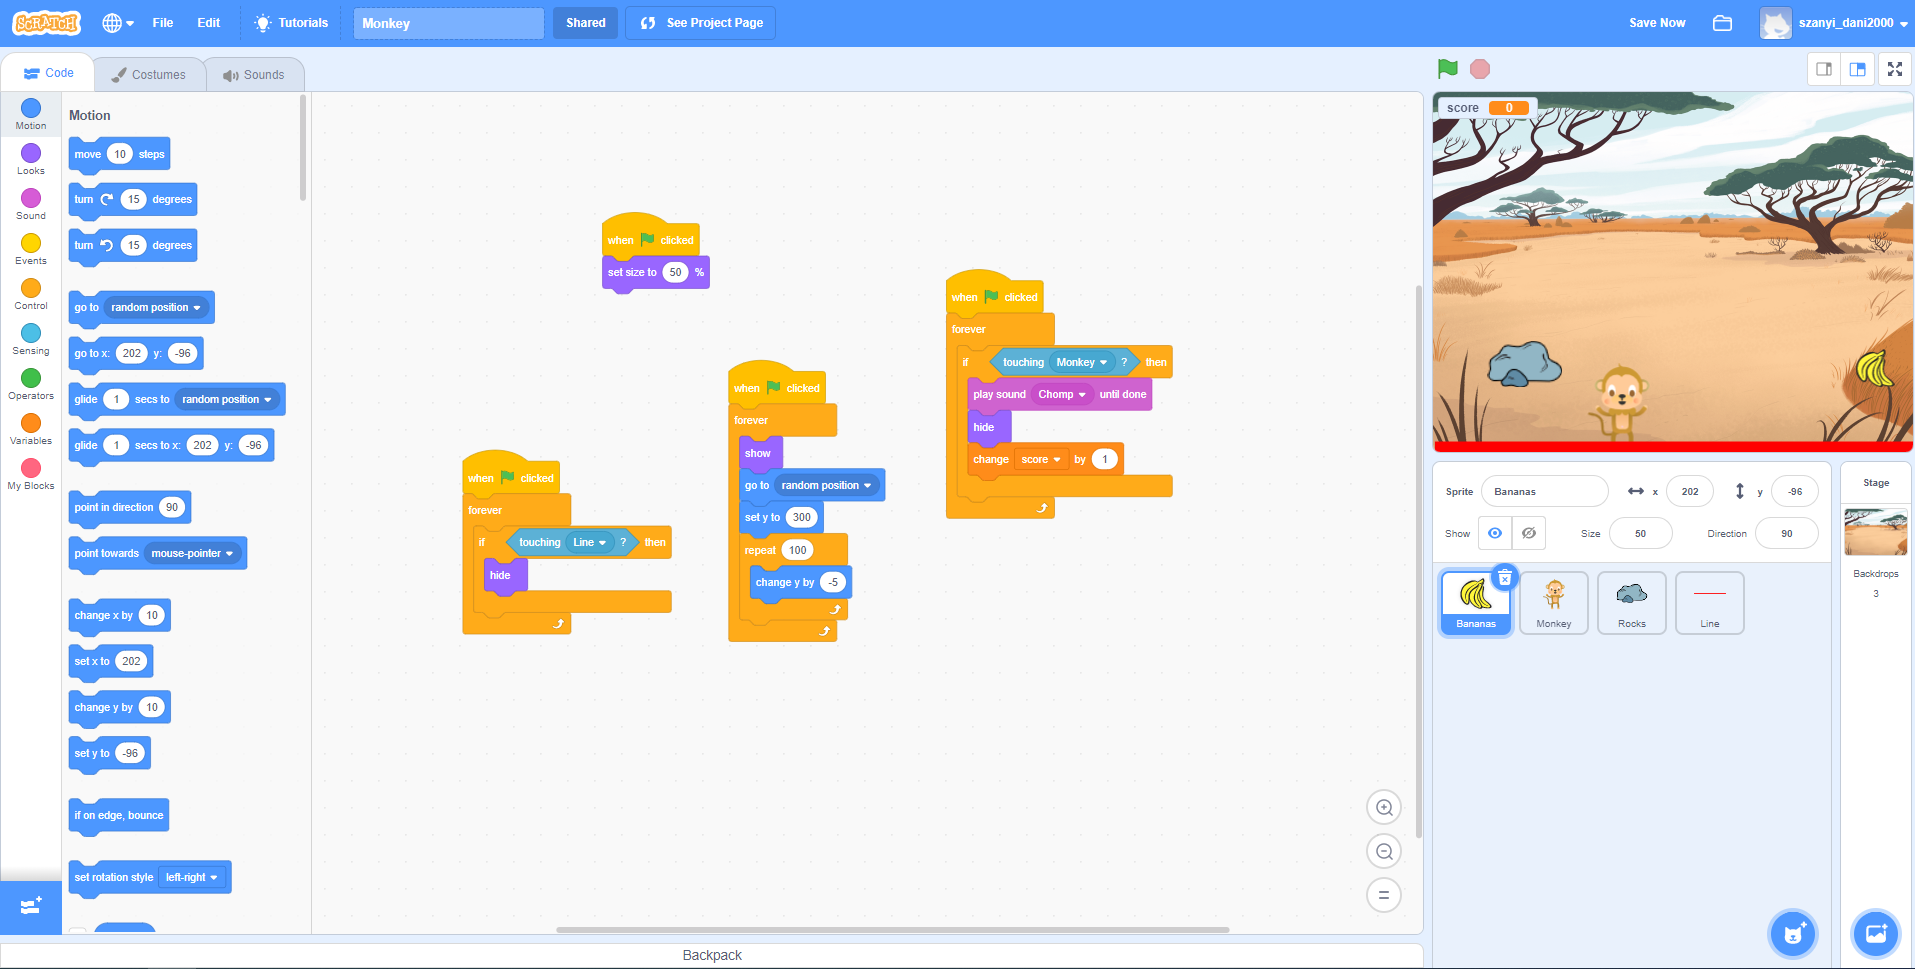Screen dimensions: 1915x969
Task: Reset workspace zoom to default
Action: click(x=1384, y=895)
